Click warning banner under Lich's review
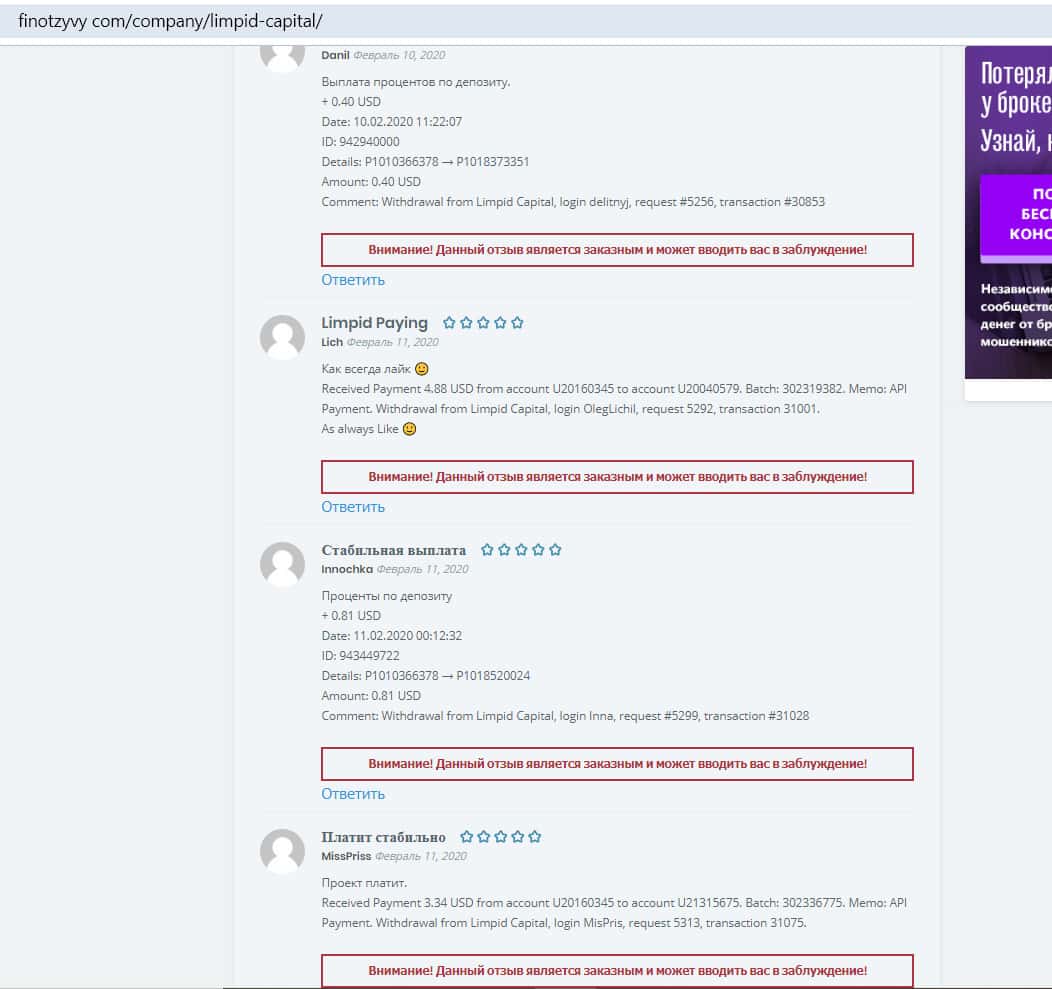The width and height of the screenshot is (1052, 989). coord(617,476)
